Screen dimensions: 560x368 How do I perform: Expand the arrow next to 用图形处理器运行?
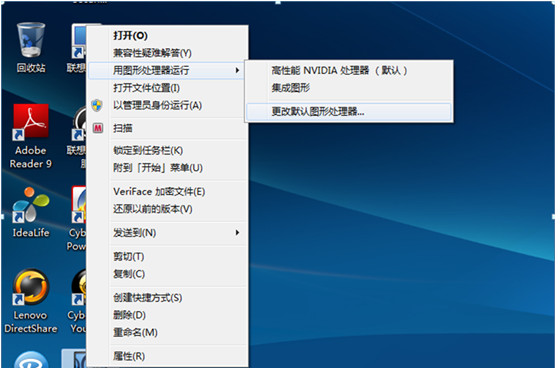click(x=237, y=70)
